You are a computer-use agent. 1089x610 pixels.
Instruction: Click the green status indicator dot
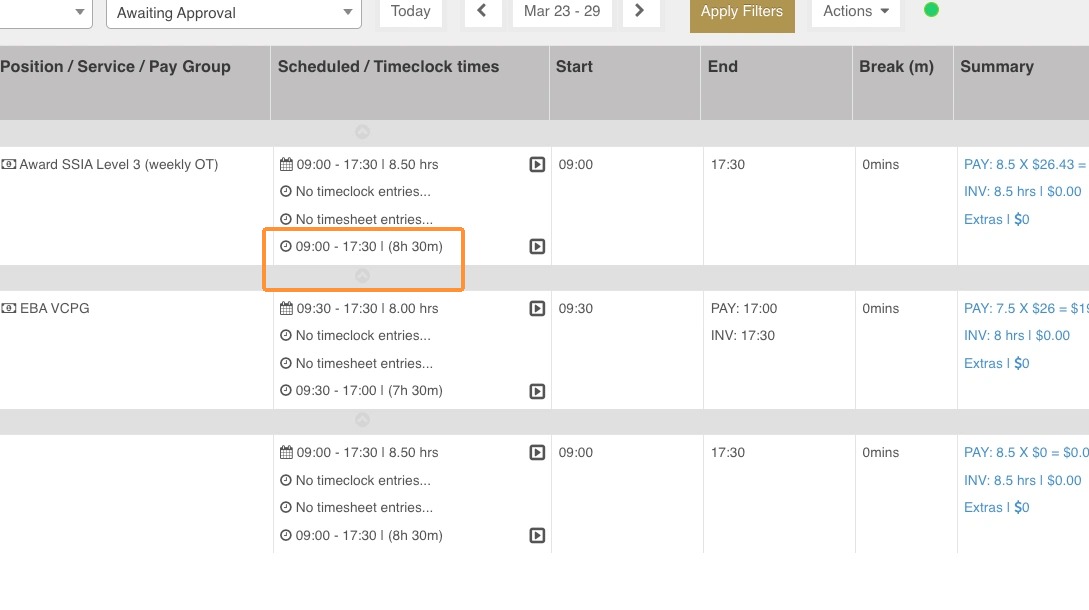(x=931, y=10)
